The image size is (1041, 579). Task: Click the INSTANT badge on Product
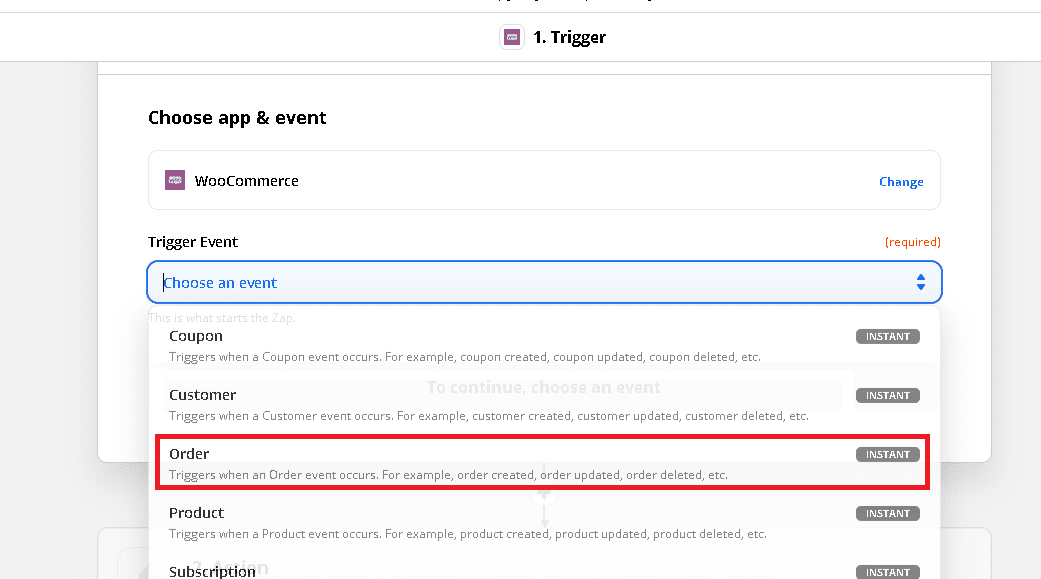(x=887, y=514)
